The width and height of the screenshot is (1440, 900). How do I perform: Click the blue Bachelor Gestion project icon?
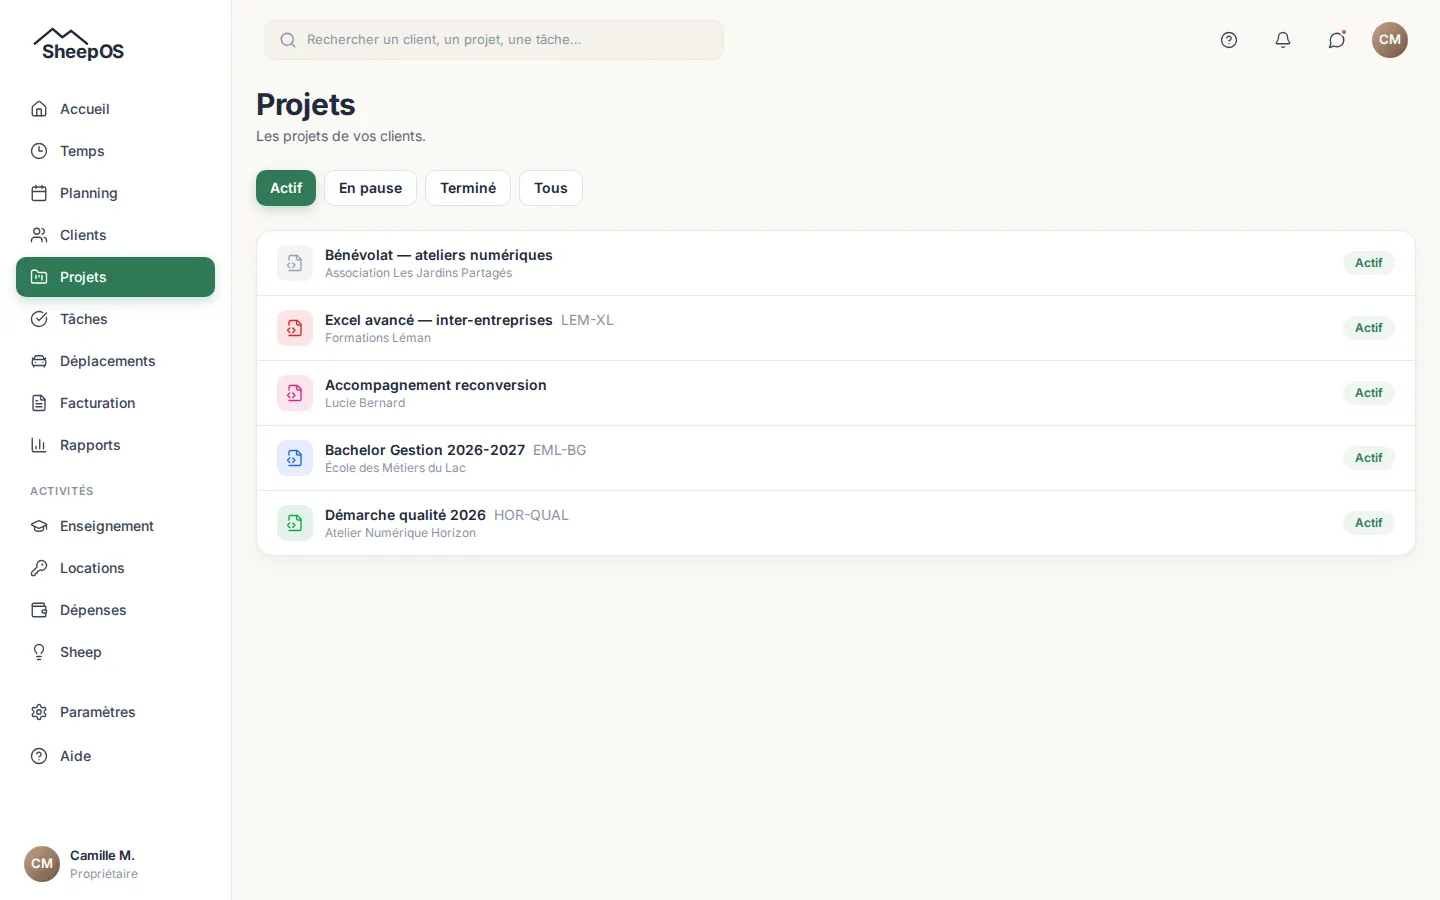pyautogui.click(x=295, y=458)
